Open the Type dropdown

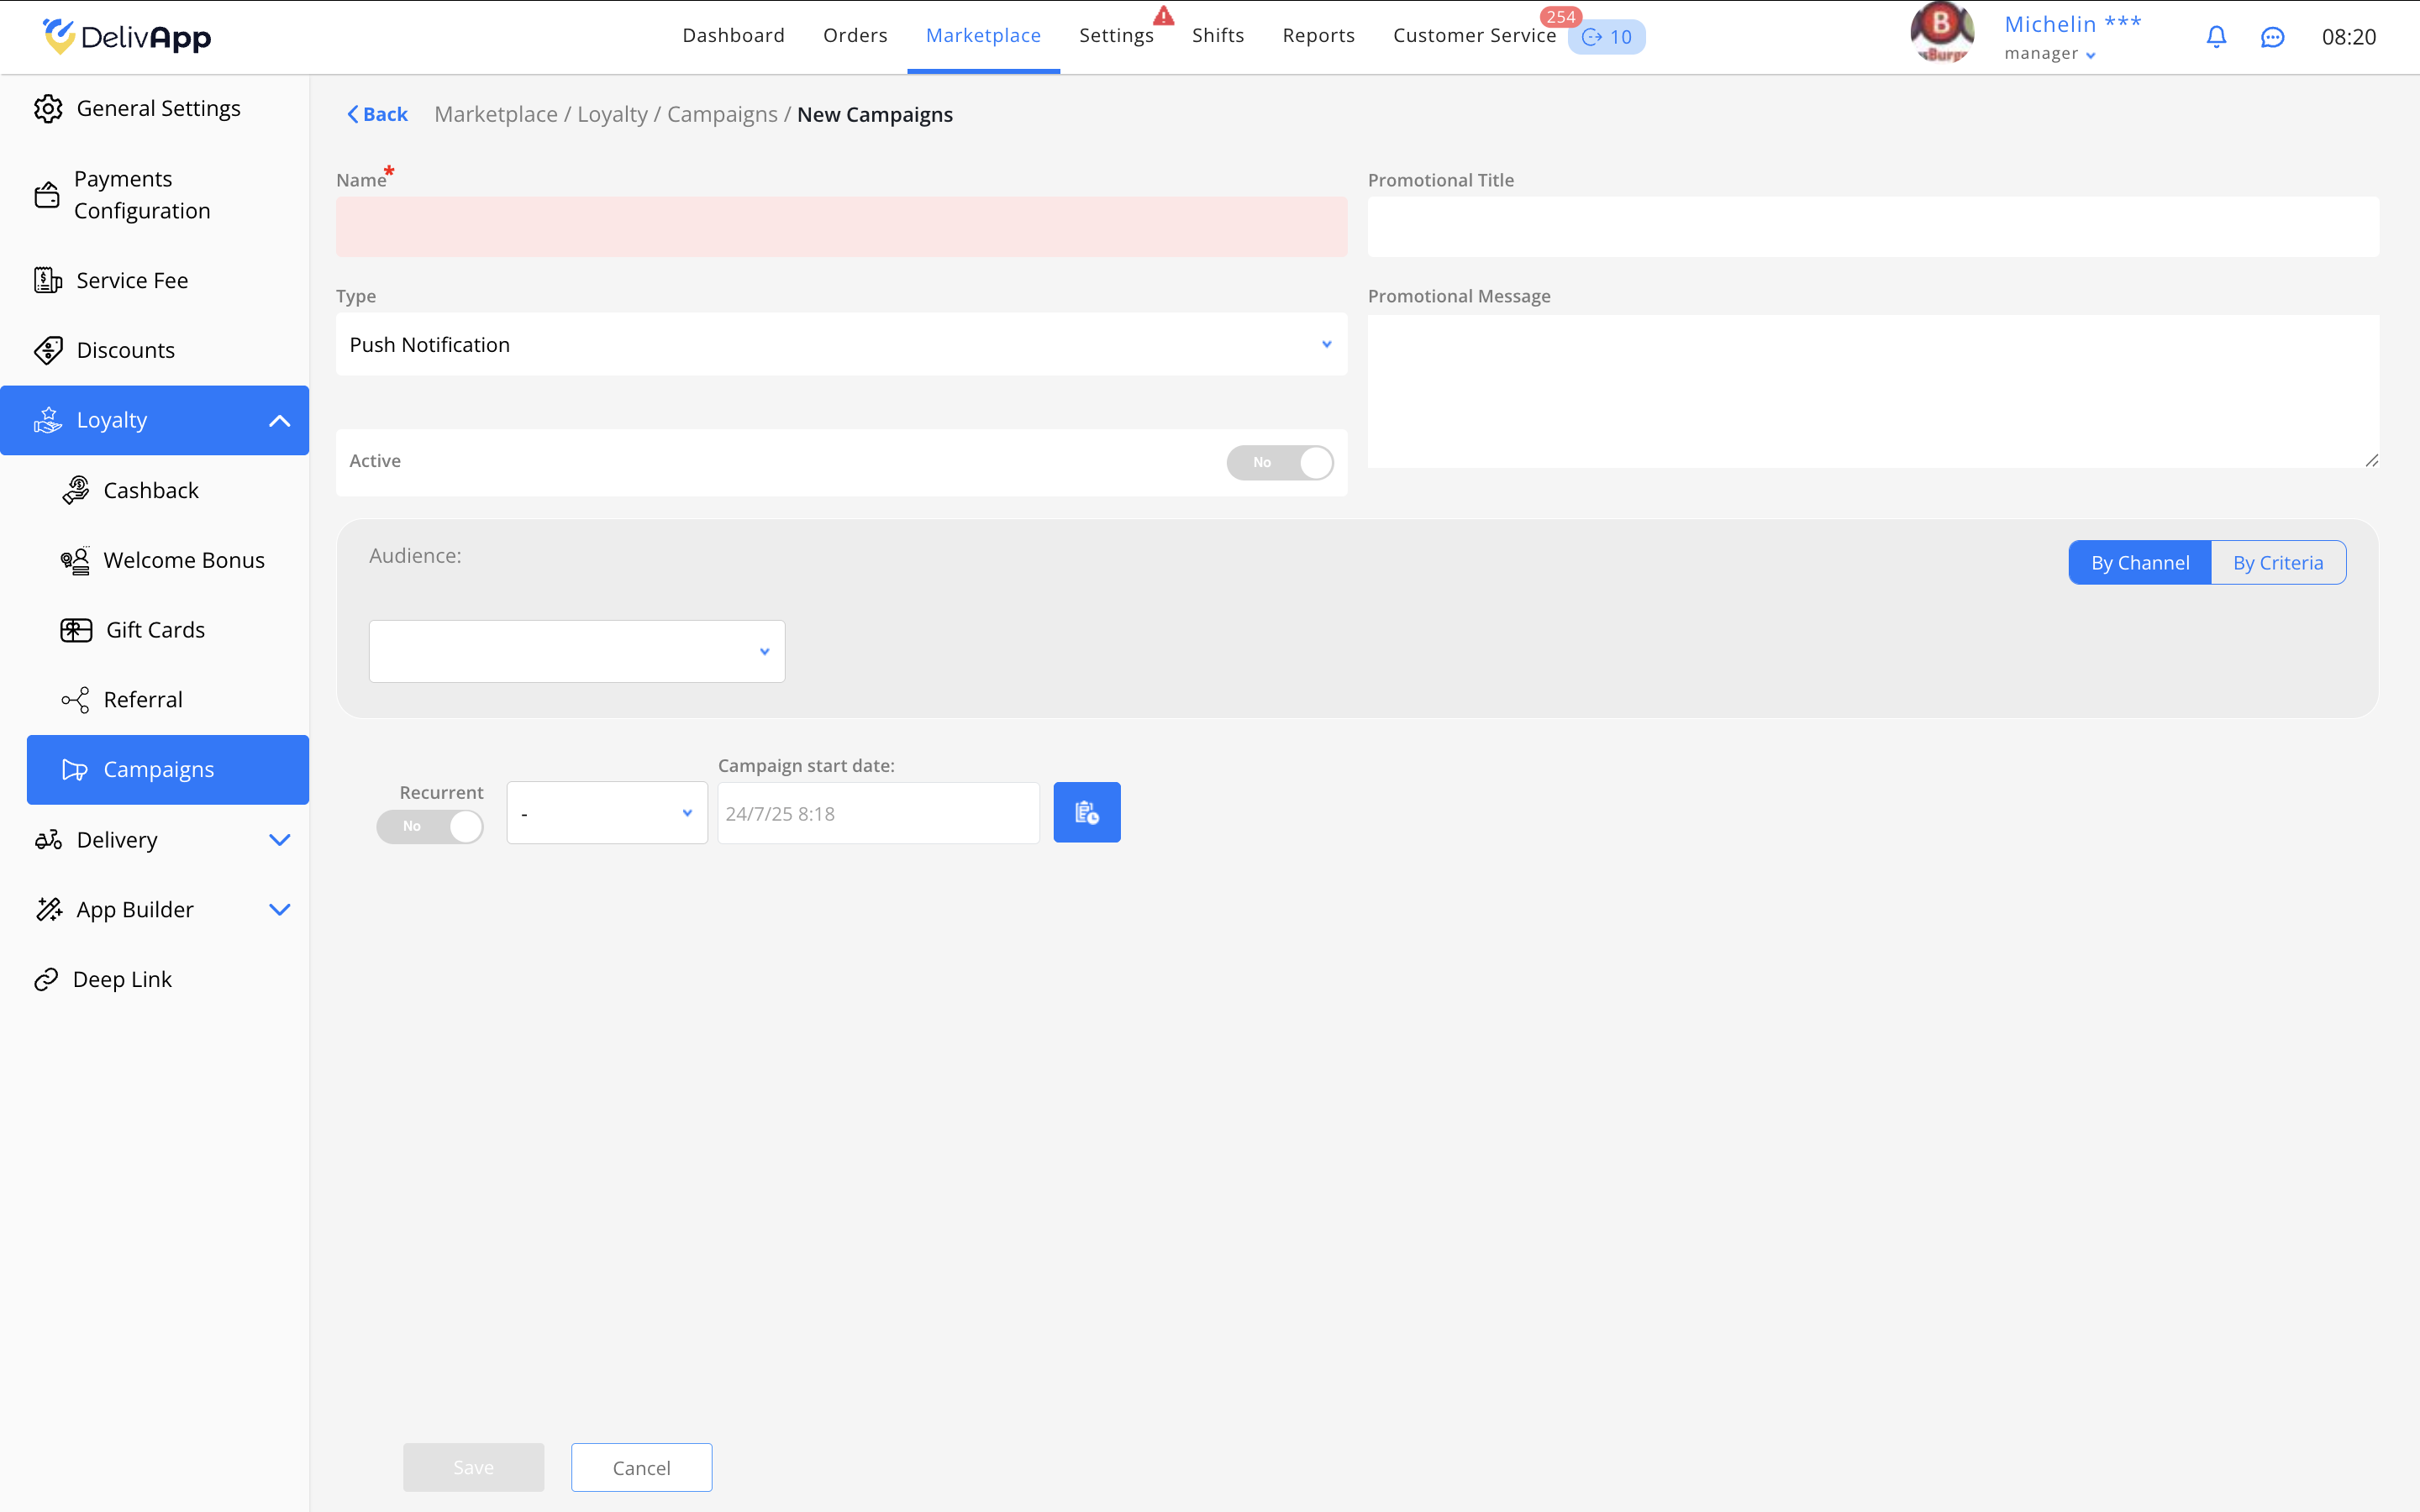(841, 344)
